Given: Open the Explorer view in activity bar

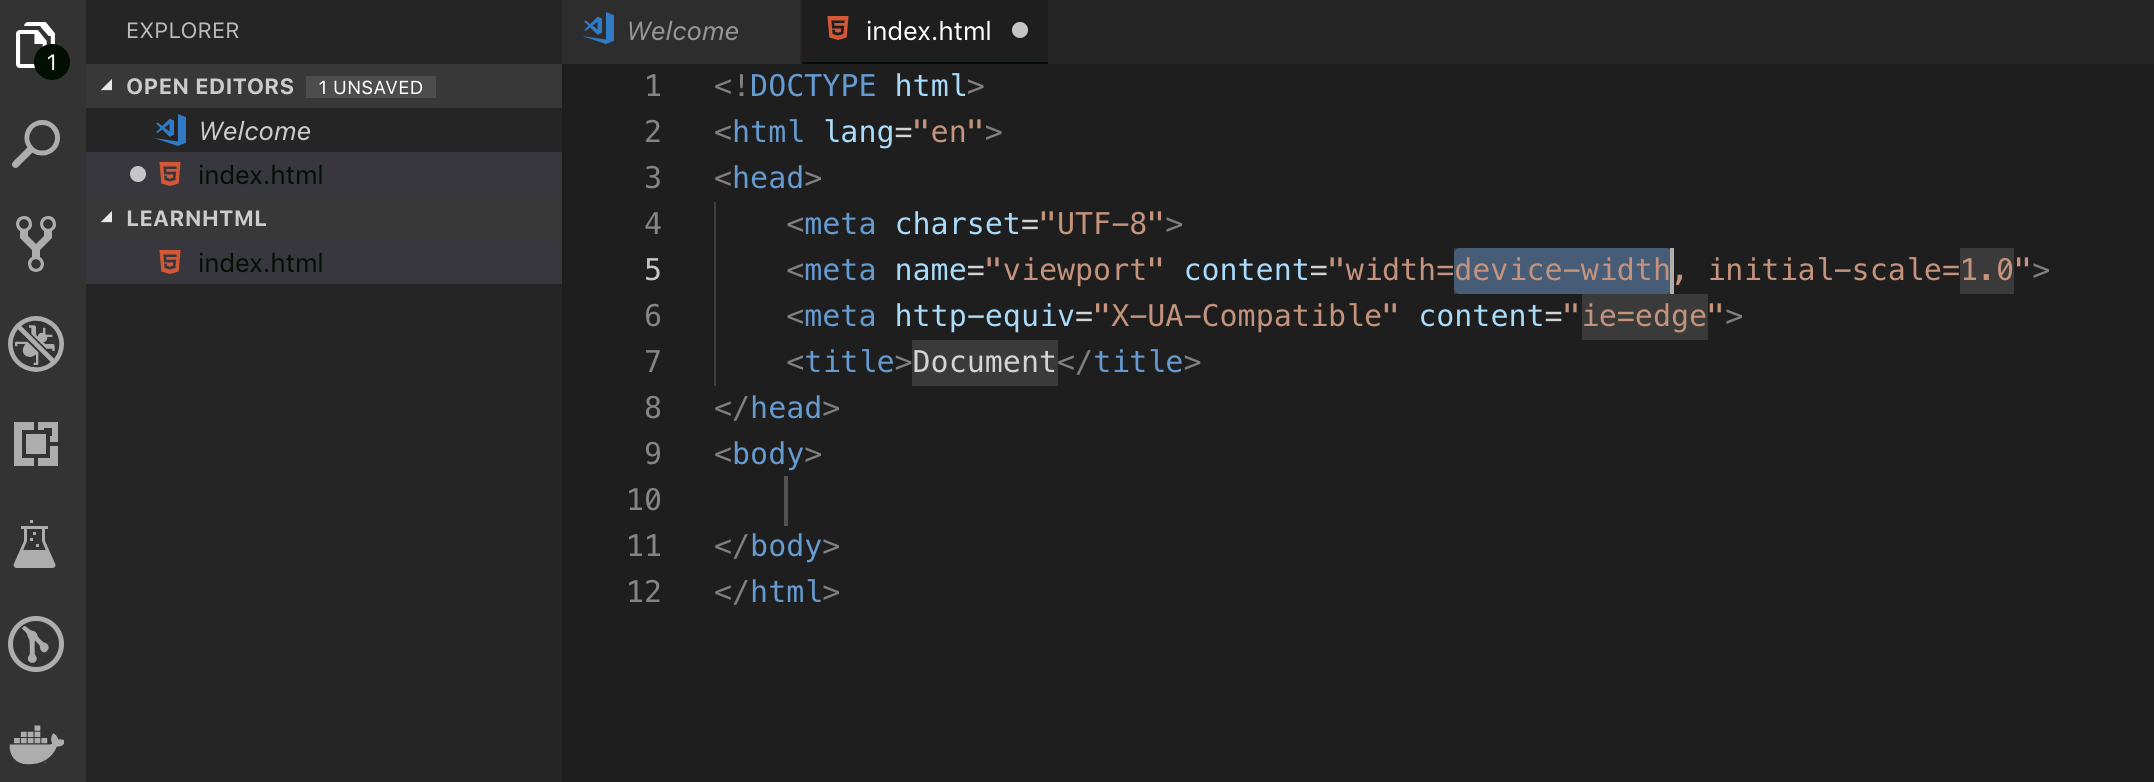Looking at the screenshot, I should (x=38, y=47).
